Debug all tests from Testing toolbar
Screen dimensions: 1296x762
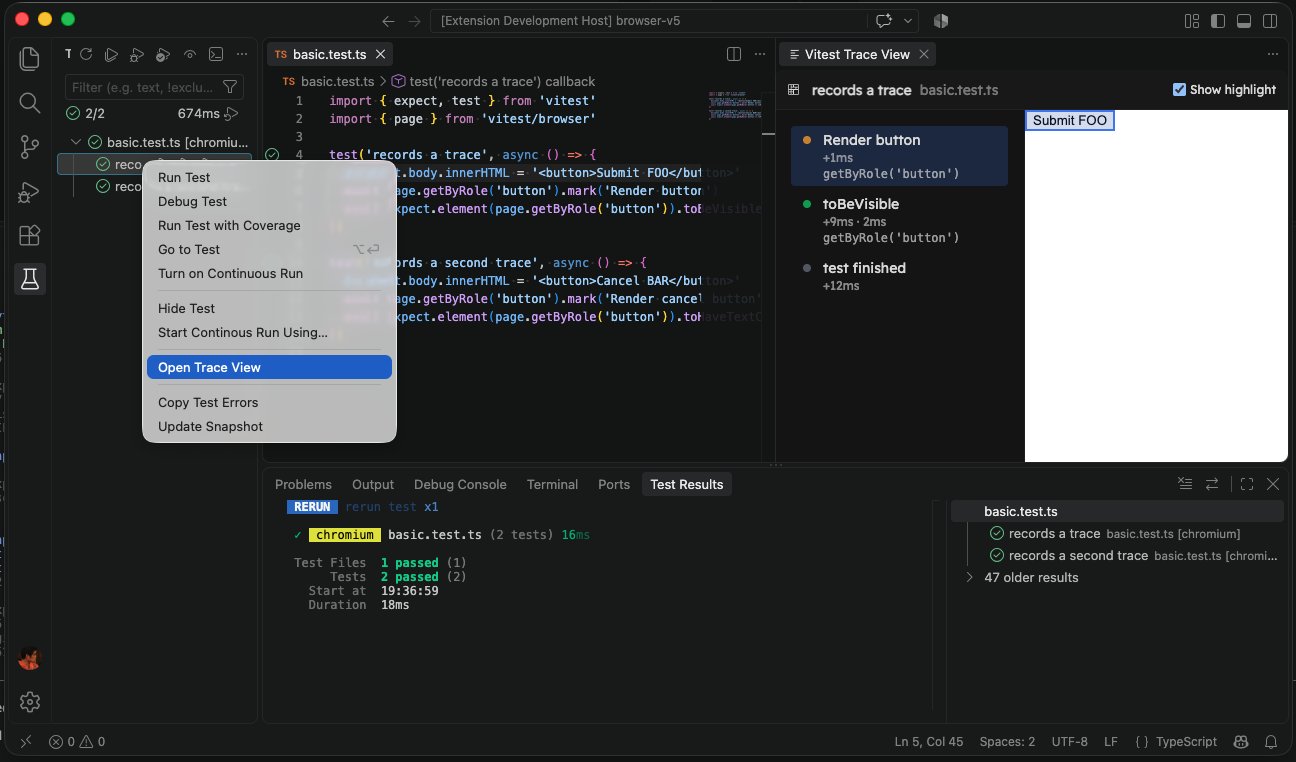coord(138,54)
